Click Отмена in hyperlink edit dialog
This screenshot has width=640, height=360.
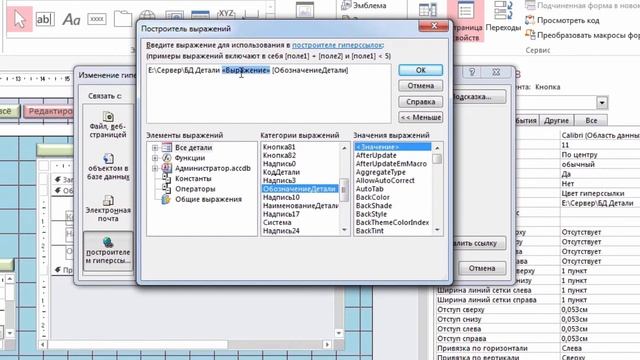click(x=482, y=268)
